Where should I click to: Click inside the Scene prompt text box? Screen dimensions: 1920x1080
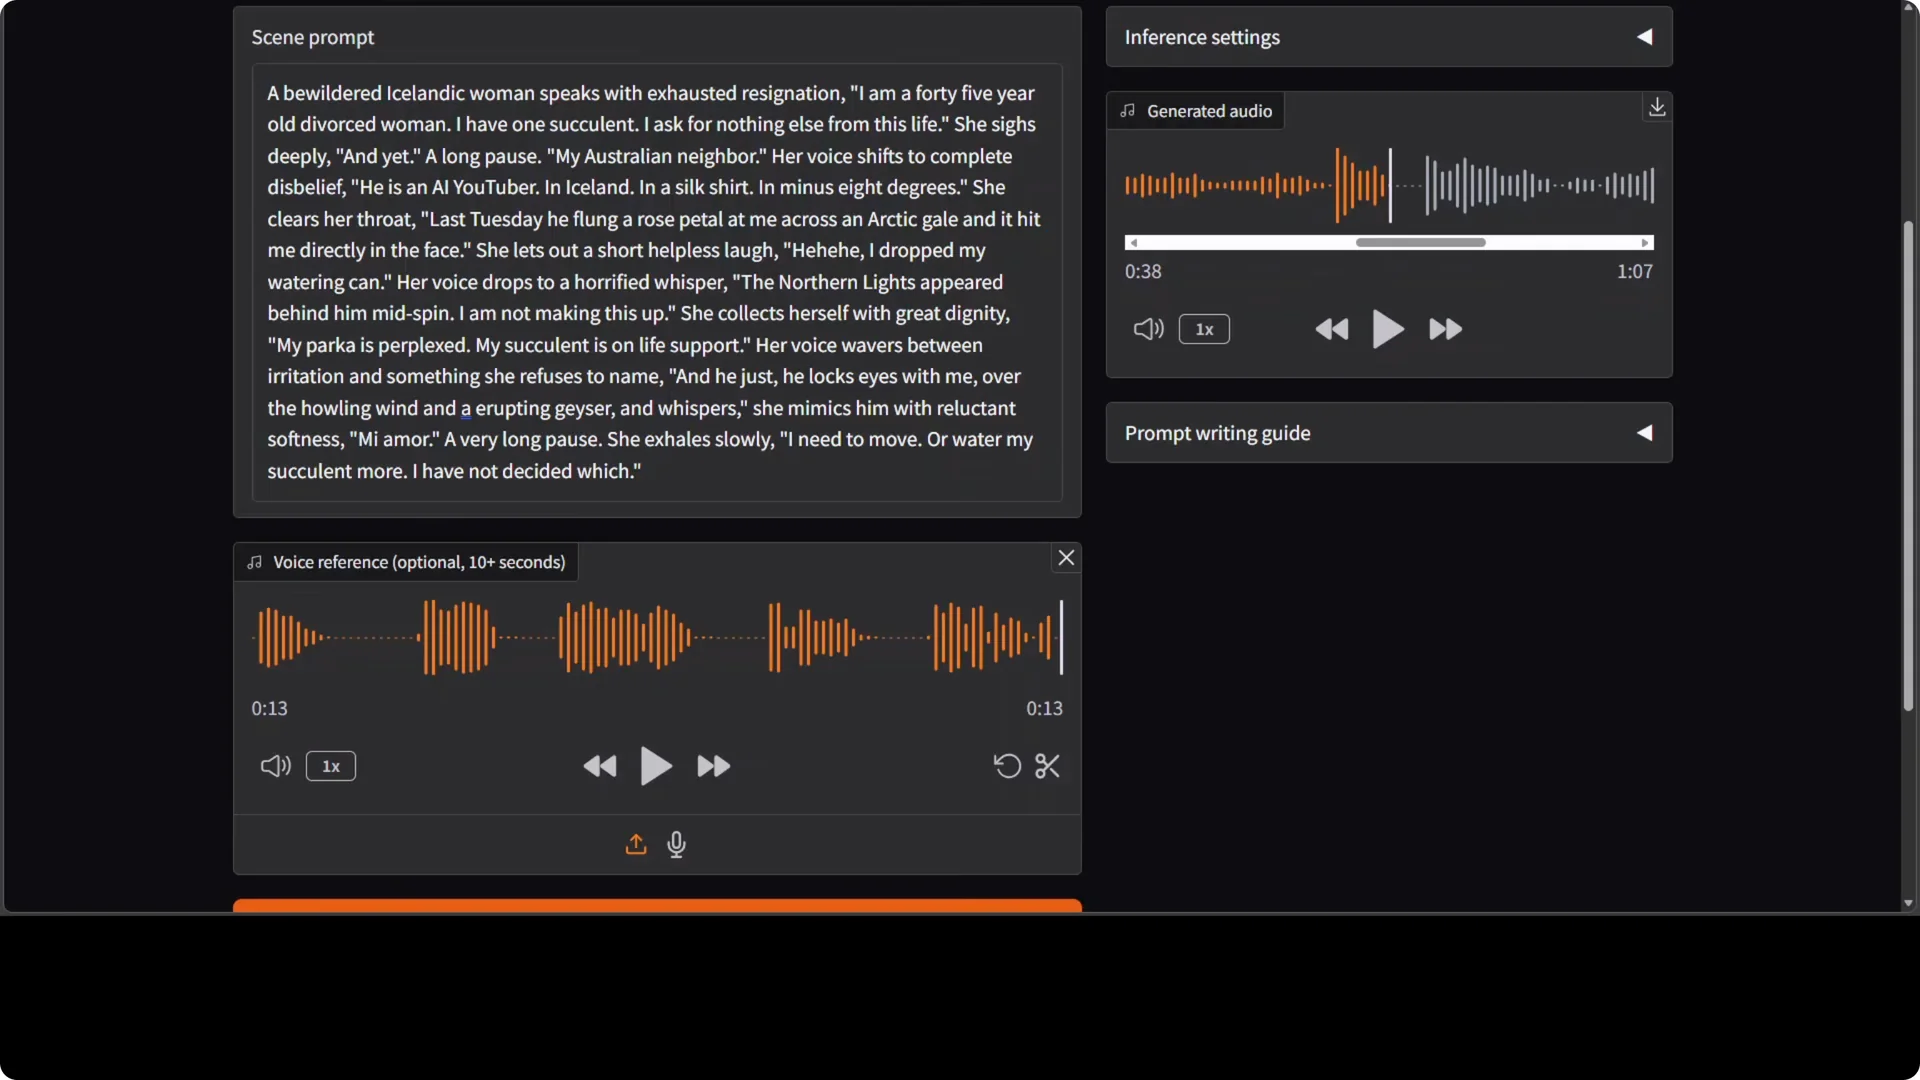coord(657,282)
